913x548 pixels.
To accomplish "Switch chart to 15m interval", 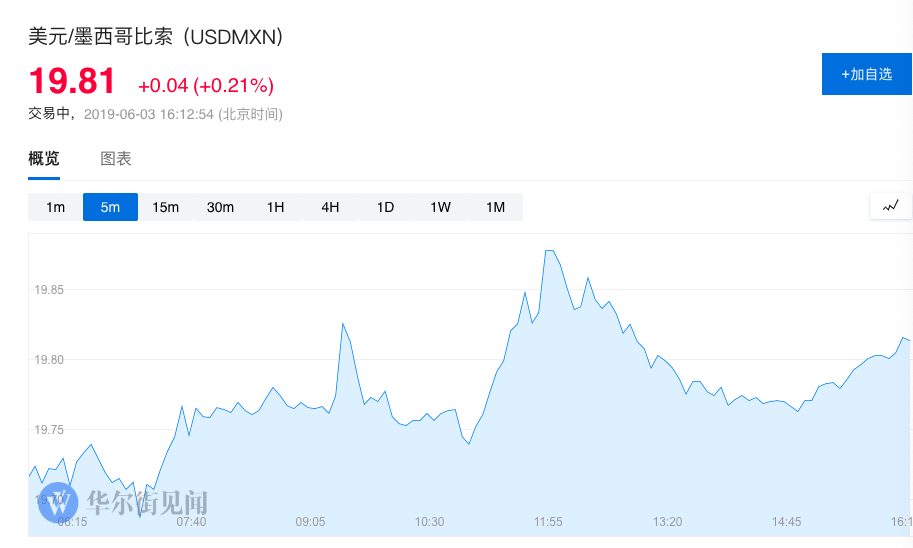I will 165,207.
